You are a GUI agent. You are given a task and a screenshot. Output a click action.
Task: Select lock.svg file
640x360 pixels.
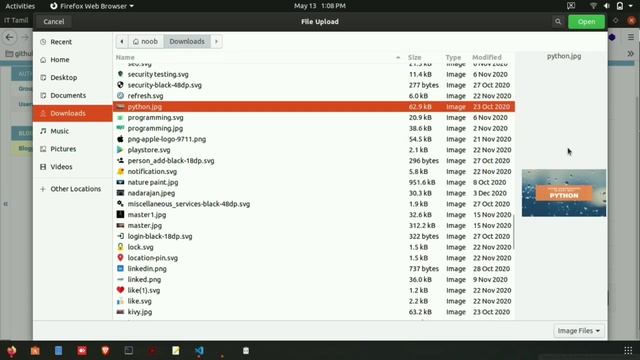313,247
